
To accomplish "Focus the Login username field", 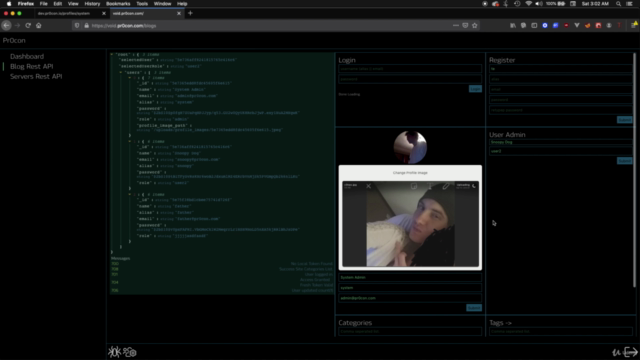I will [410, 69].
